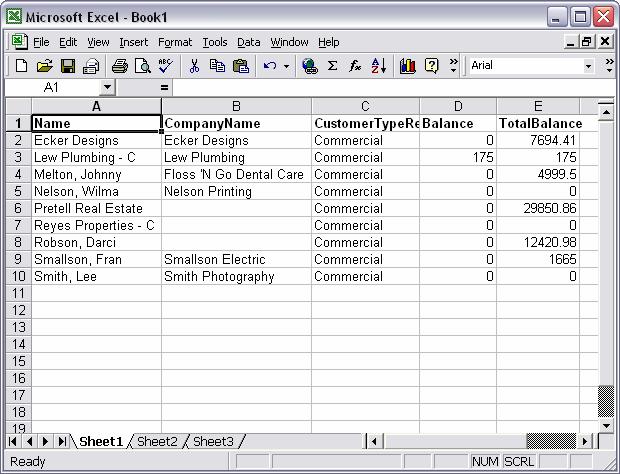Click the Sort Ascending icon
The width and height of the screenshot is (620, 474).
[x=379, y=66]
